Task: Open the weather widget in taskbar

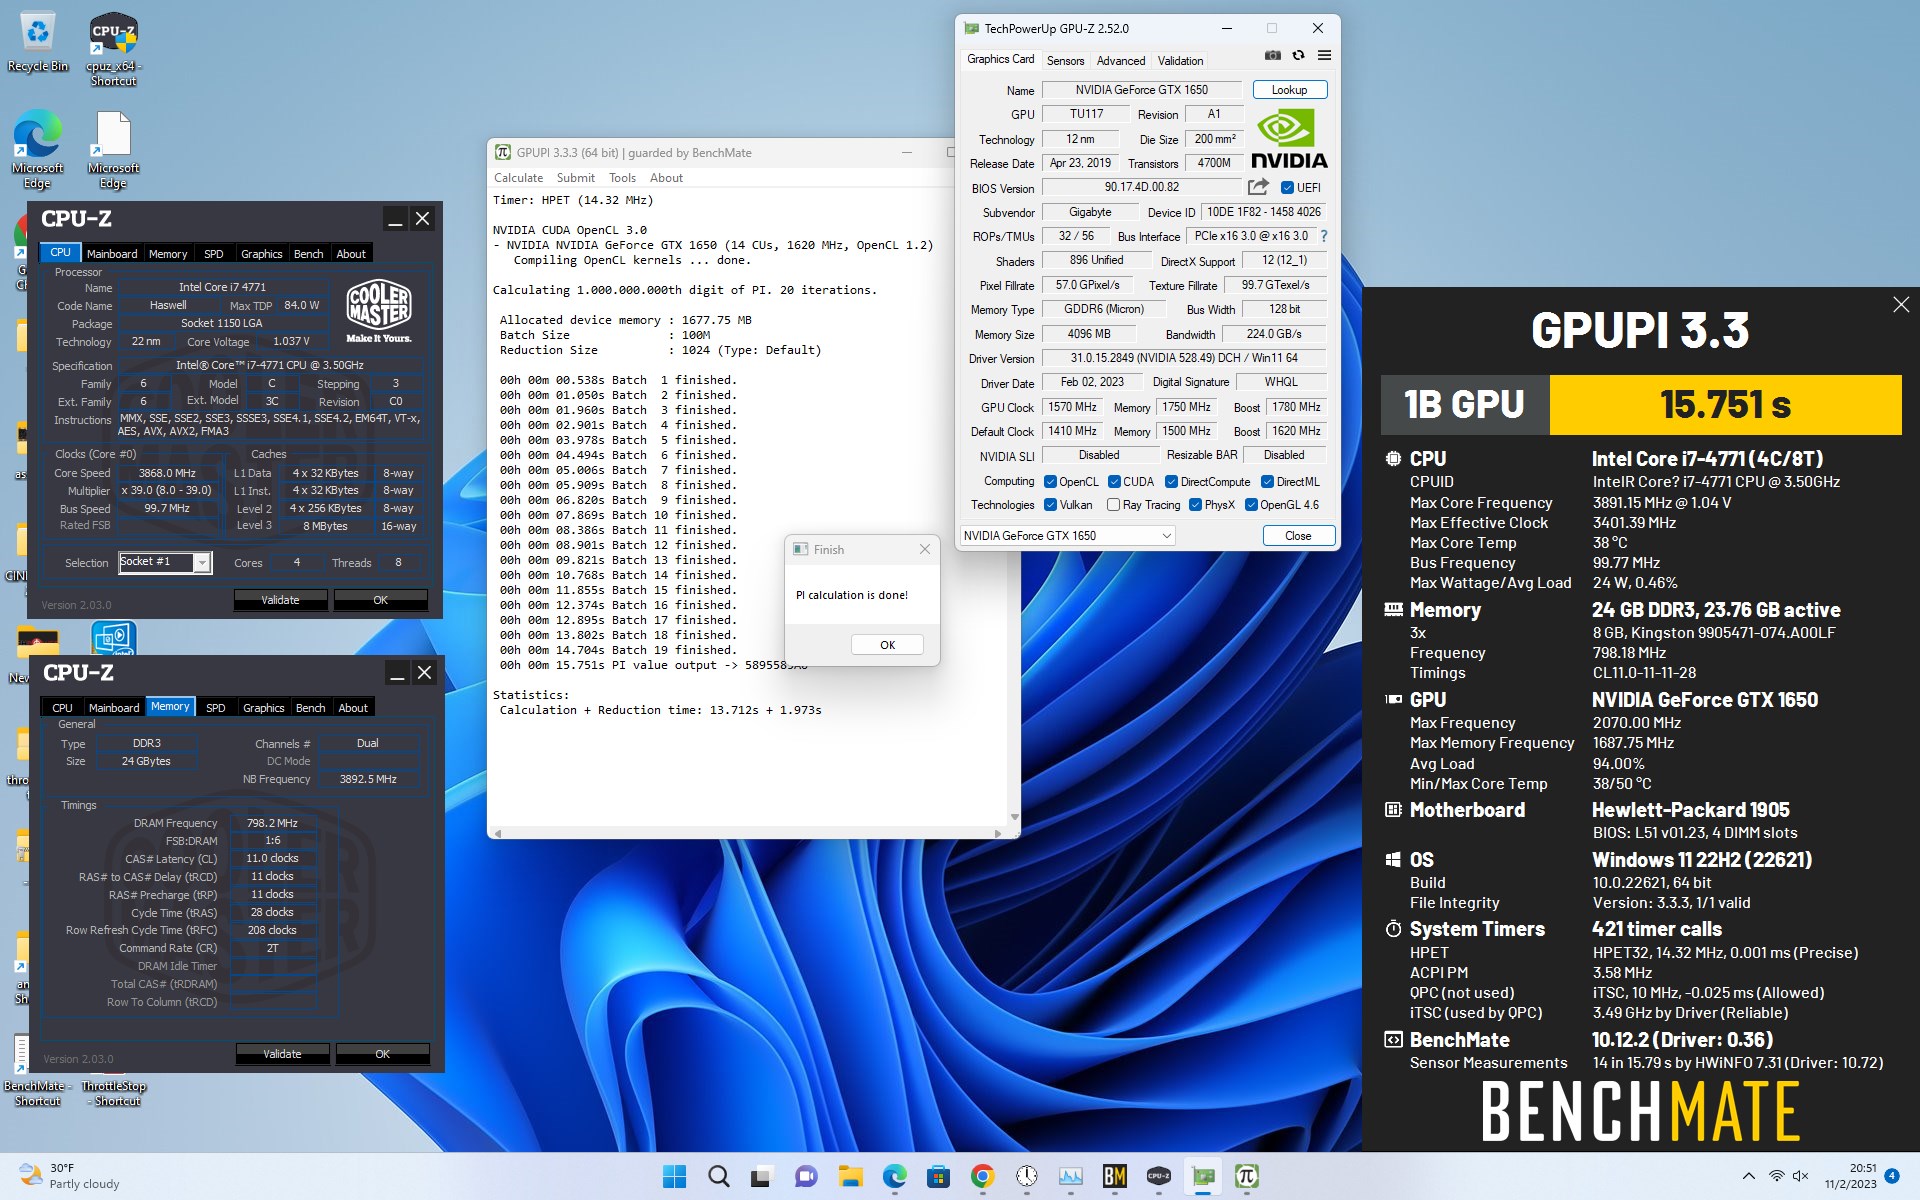Action: [70, 1176]
